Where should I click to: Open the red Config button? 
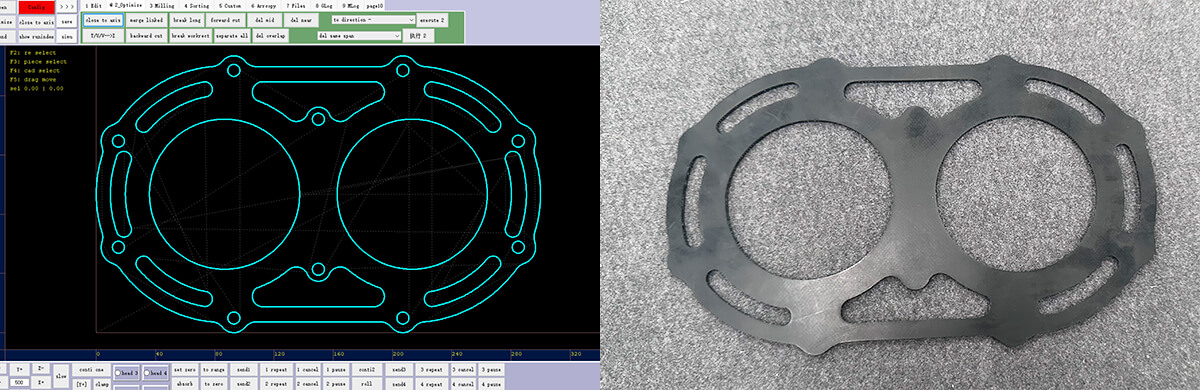point(36,7)
